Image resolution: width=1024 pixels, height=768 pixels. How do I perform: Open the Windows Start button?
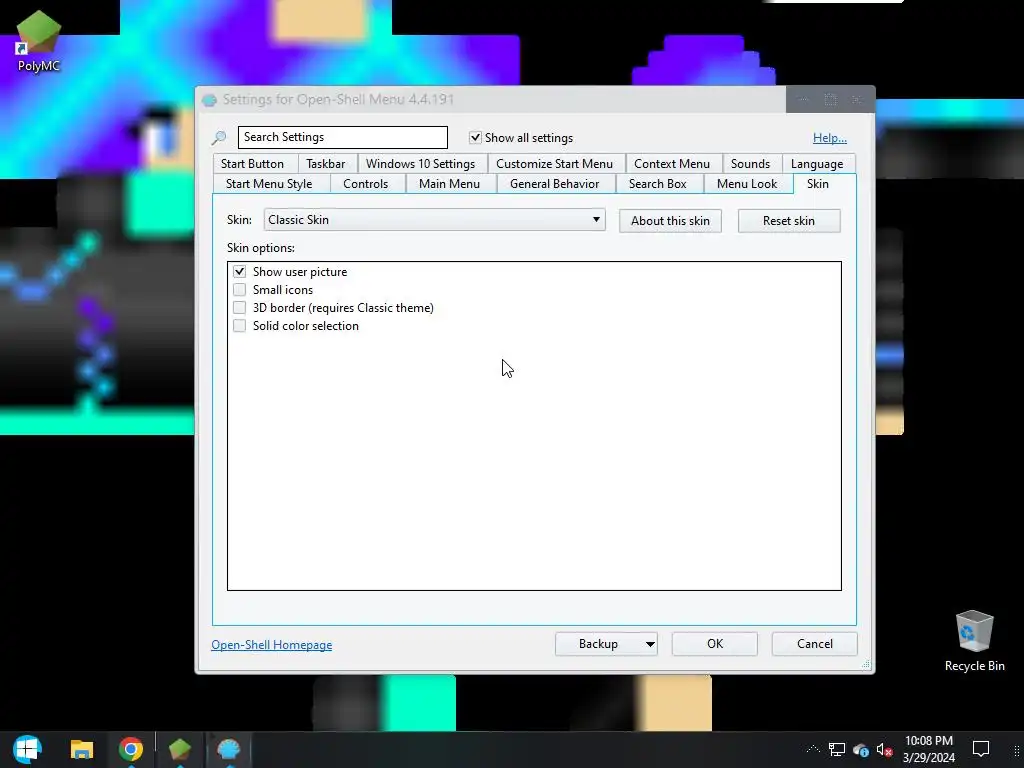click(27, 749)
